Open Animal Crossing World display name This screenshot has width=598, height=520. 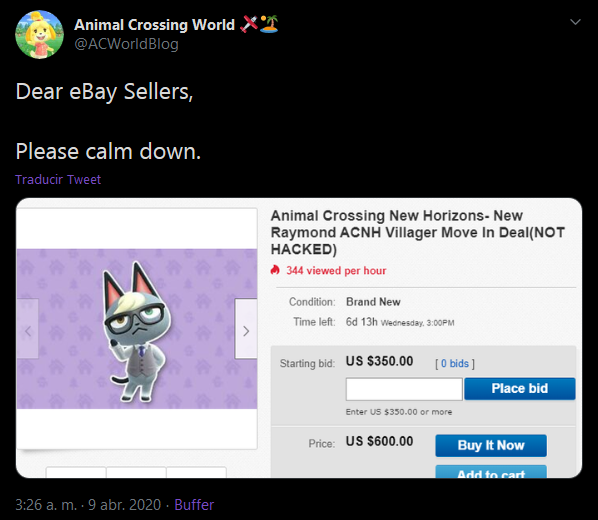[x=154, y=25]
